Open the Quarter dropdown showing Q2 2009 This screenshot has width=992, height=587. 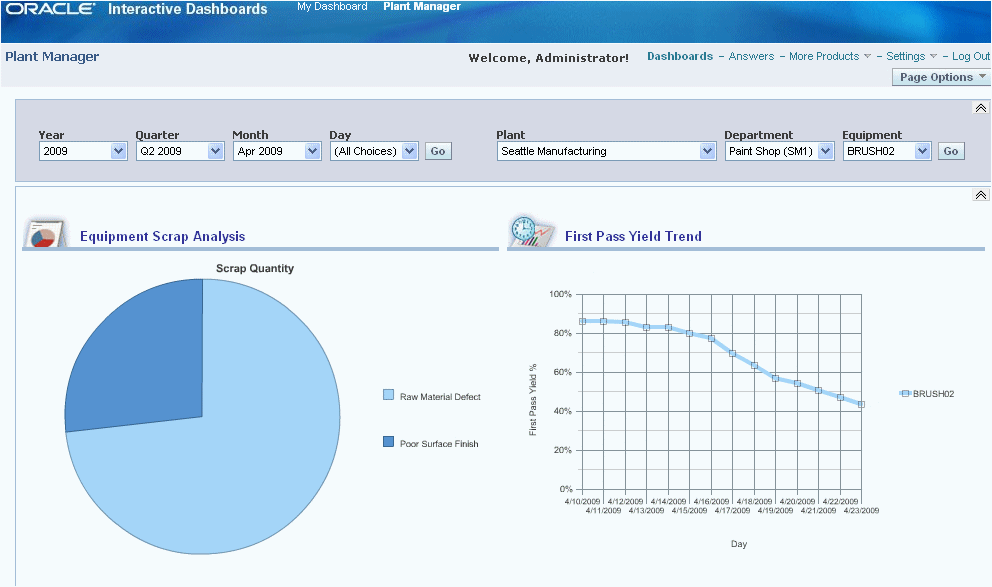point(180,151)
